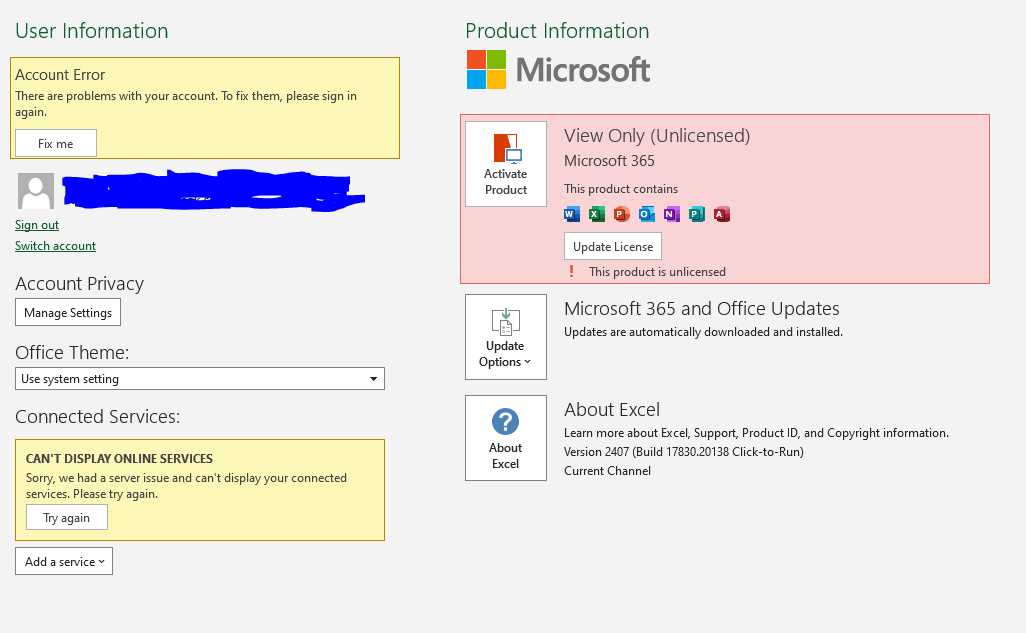1026x633 pixels.
Task: Click This product is unlicensed message
Action: pyautogui.click(x=657, y=272)
